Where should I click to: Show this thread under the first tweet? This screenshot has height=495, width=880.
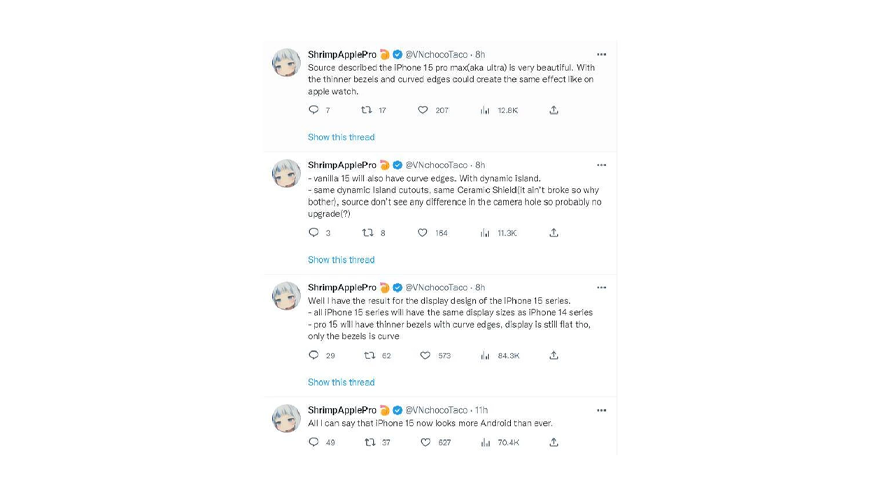pos(341,137)
